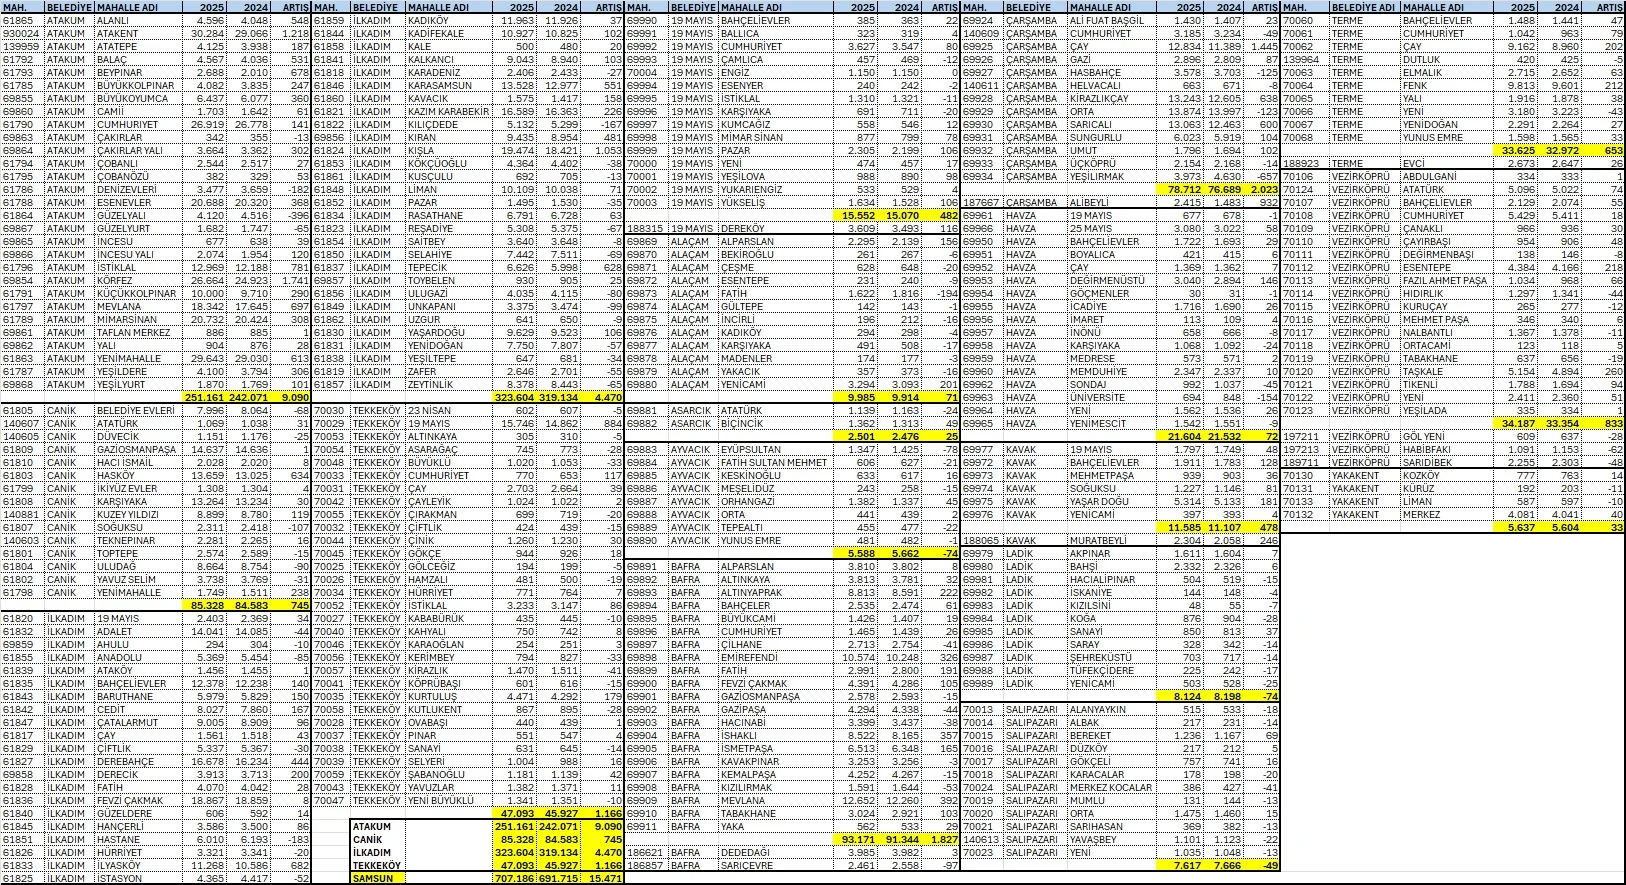1626x885 pixels.
Task: Click the Kavak MURATBEYLİ neighborhood cell
Action: [x=1101, y=540]
